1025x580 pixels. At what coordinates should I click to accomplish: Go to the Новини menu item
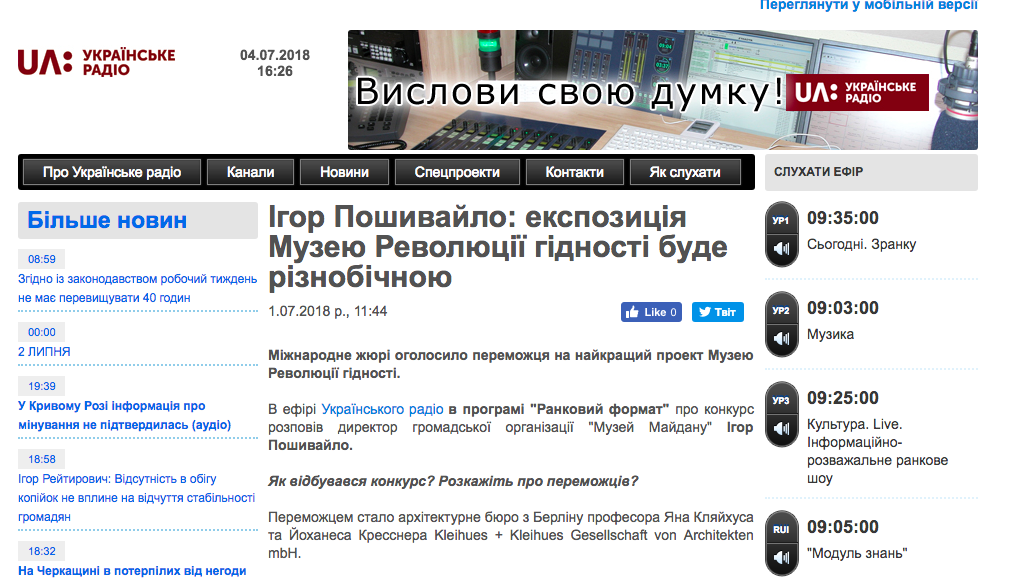(x=344, y=172)
